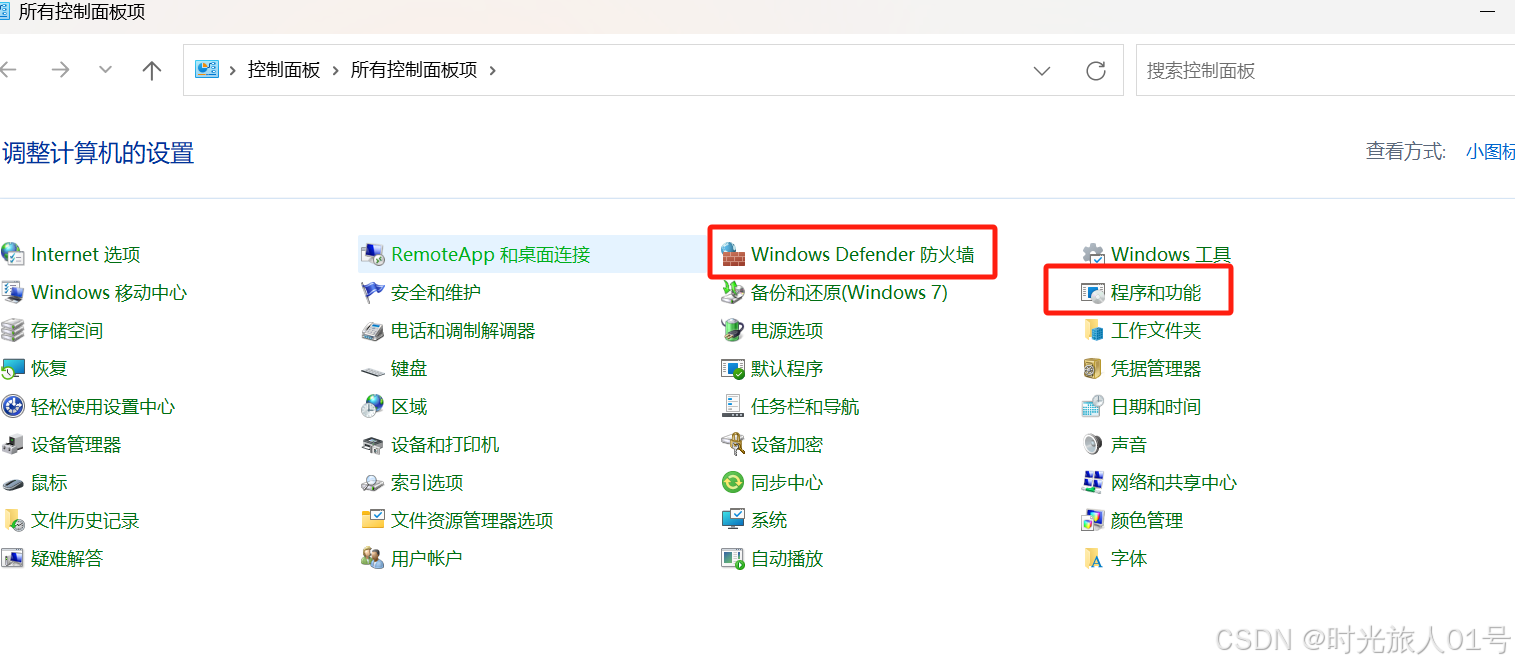1515x666 pixels.
Task: Go forward with the forward arrow
Action: pos(61,70)
